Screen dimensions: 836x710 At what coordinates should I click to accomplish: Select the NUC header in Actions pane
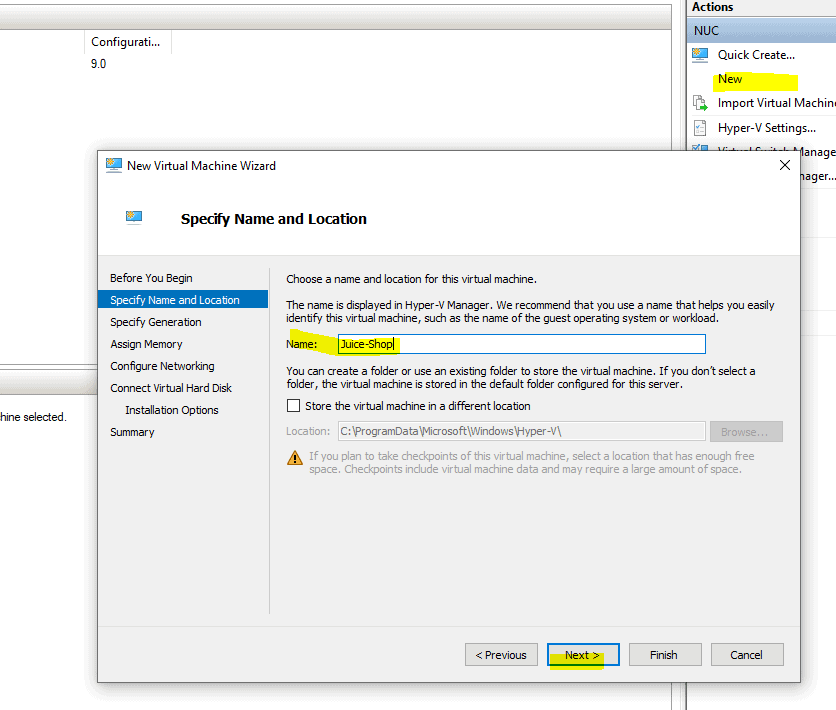(x=761, y=30)
